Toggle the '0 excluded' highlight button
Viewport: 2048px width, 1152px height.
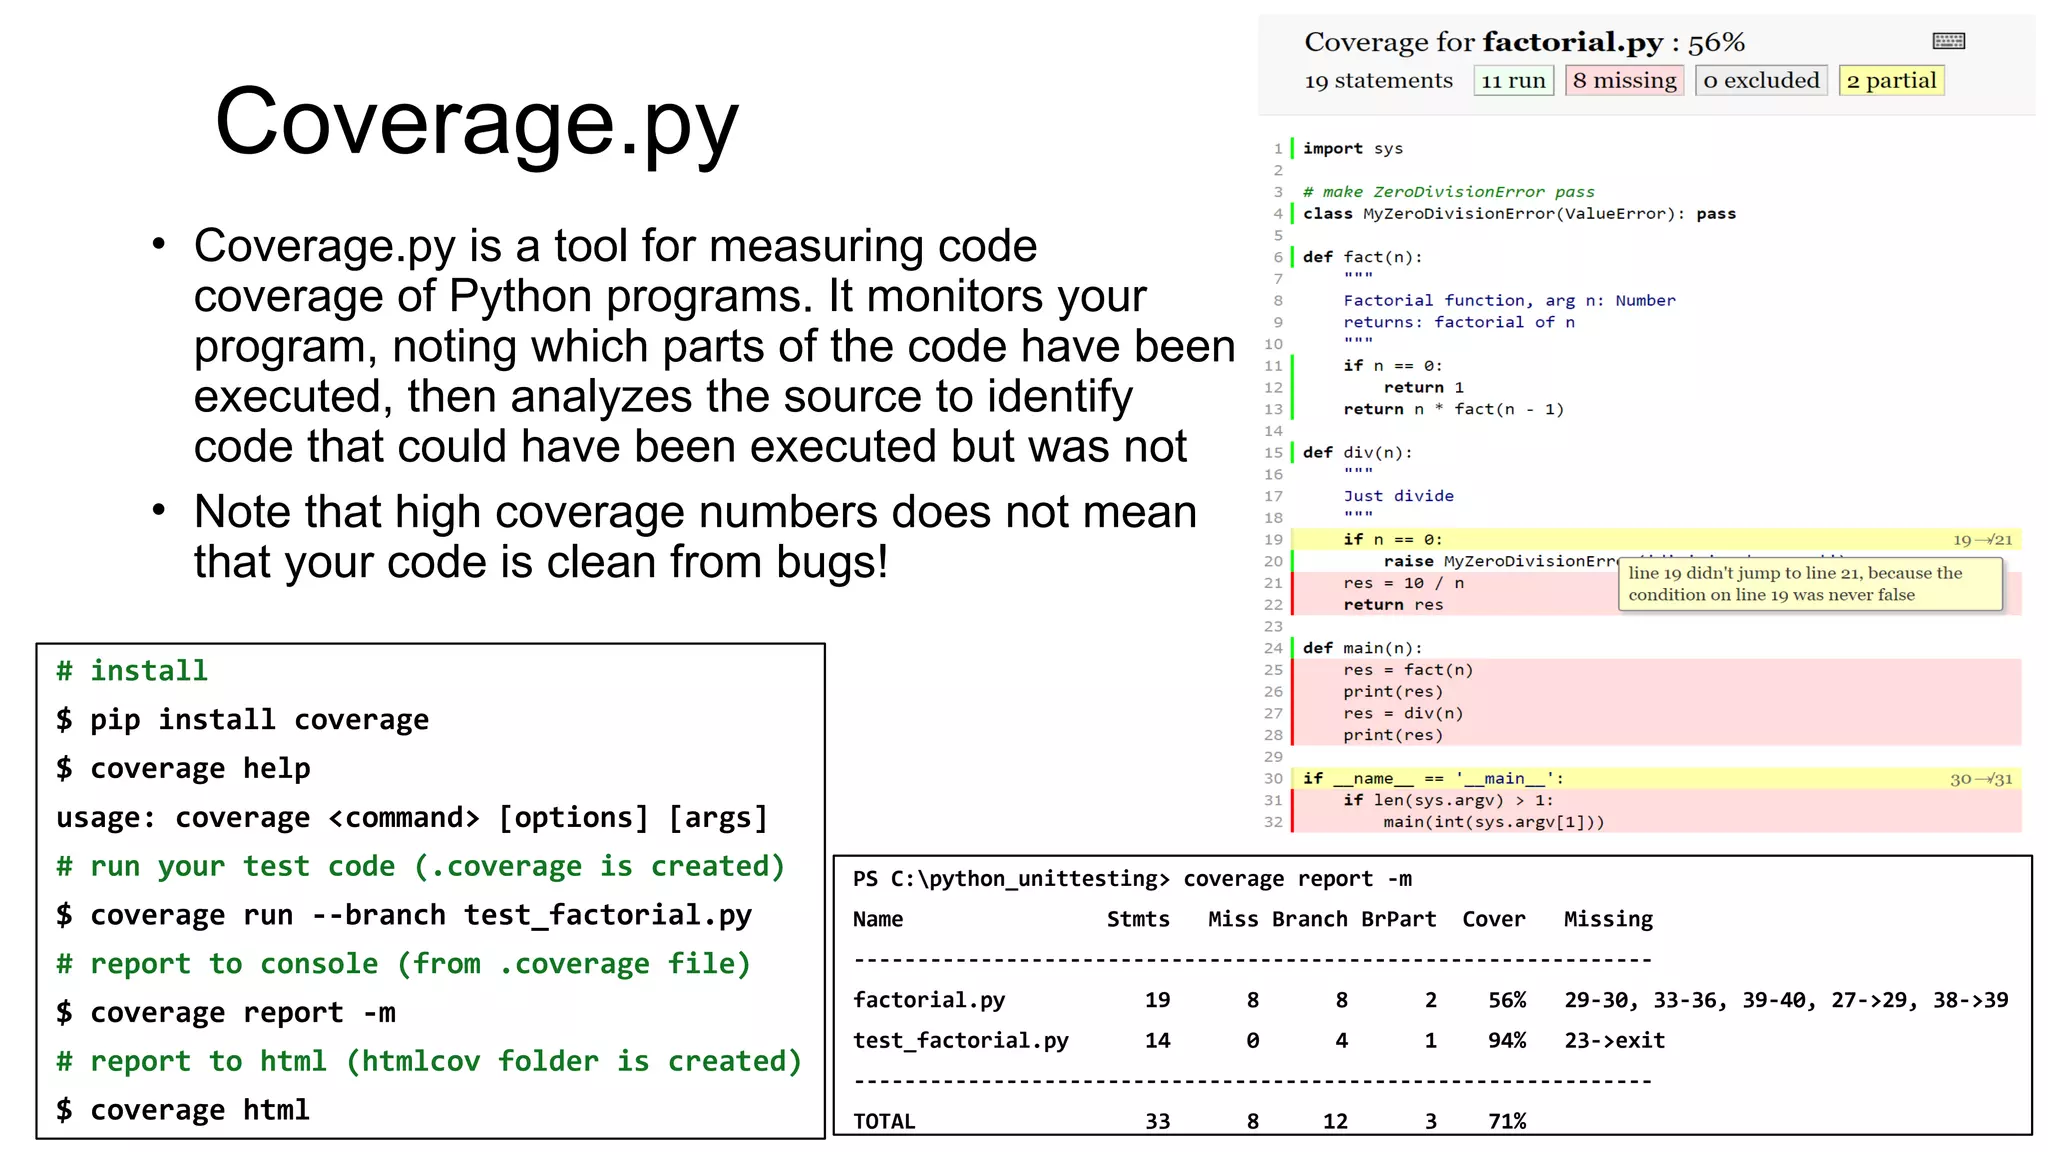coord(1761,80)
